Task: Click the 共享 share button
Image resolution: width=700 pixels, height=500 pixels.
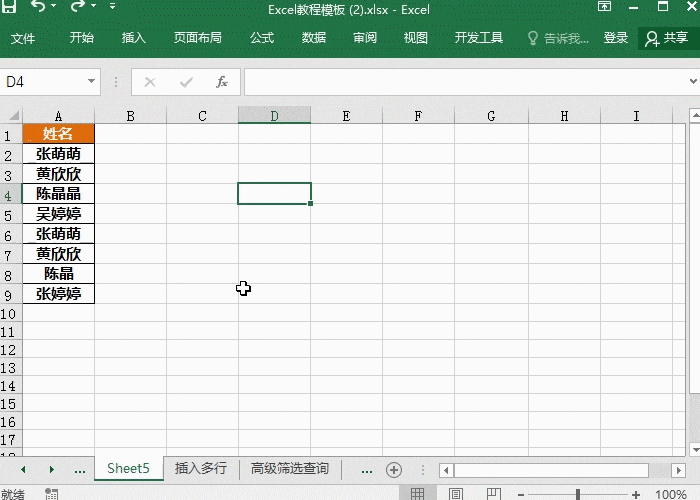Action: click(x=667, y=38)
